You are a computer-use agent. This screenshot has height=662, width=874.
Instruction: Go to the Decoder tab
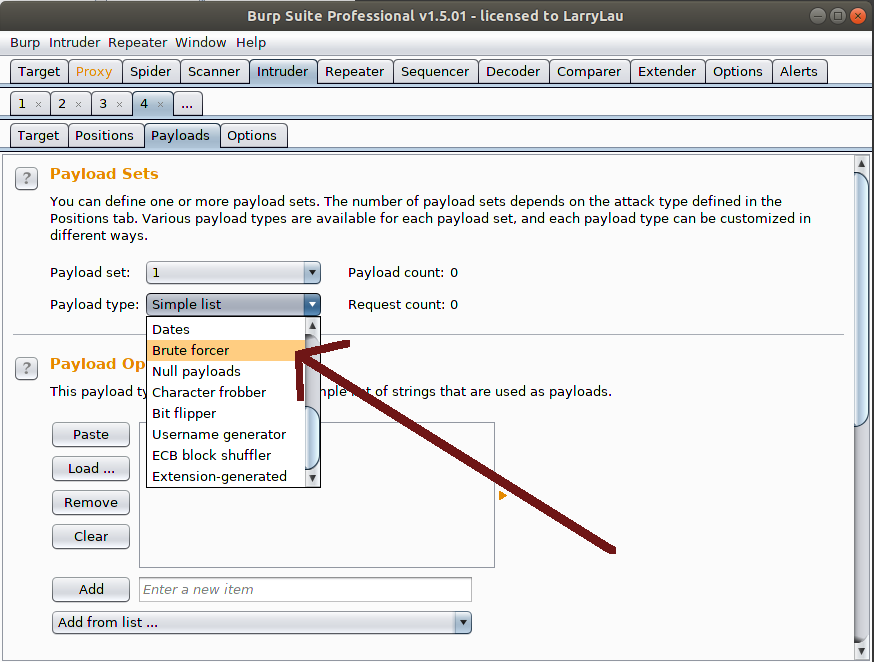pos(513,72)
